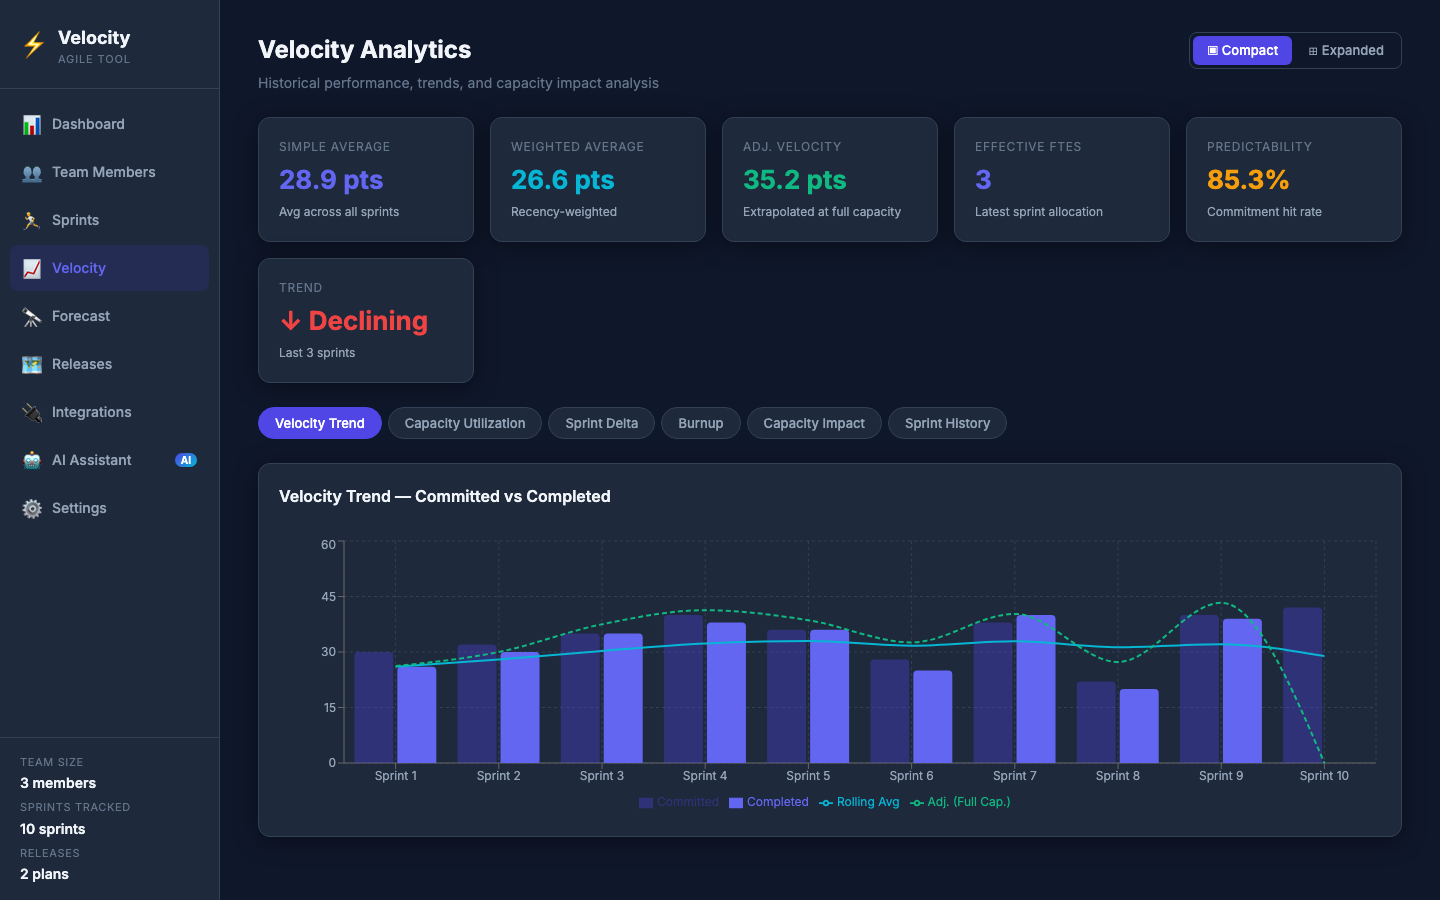Image resolution: width=1440 pixels, height=900 pixels.
Task: Click the Effective FTEs card
Action: point(1062,180)
